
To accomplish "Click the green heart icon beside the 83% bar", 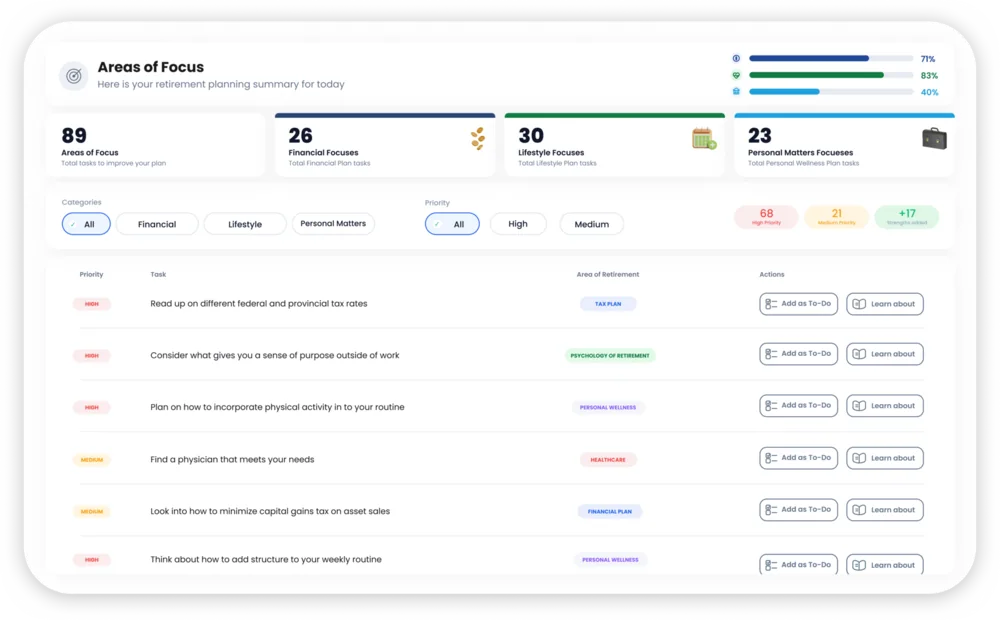I will (736, 75).
